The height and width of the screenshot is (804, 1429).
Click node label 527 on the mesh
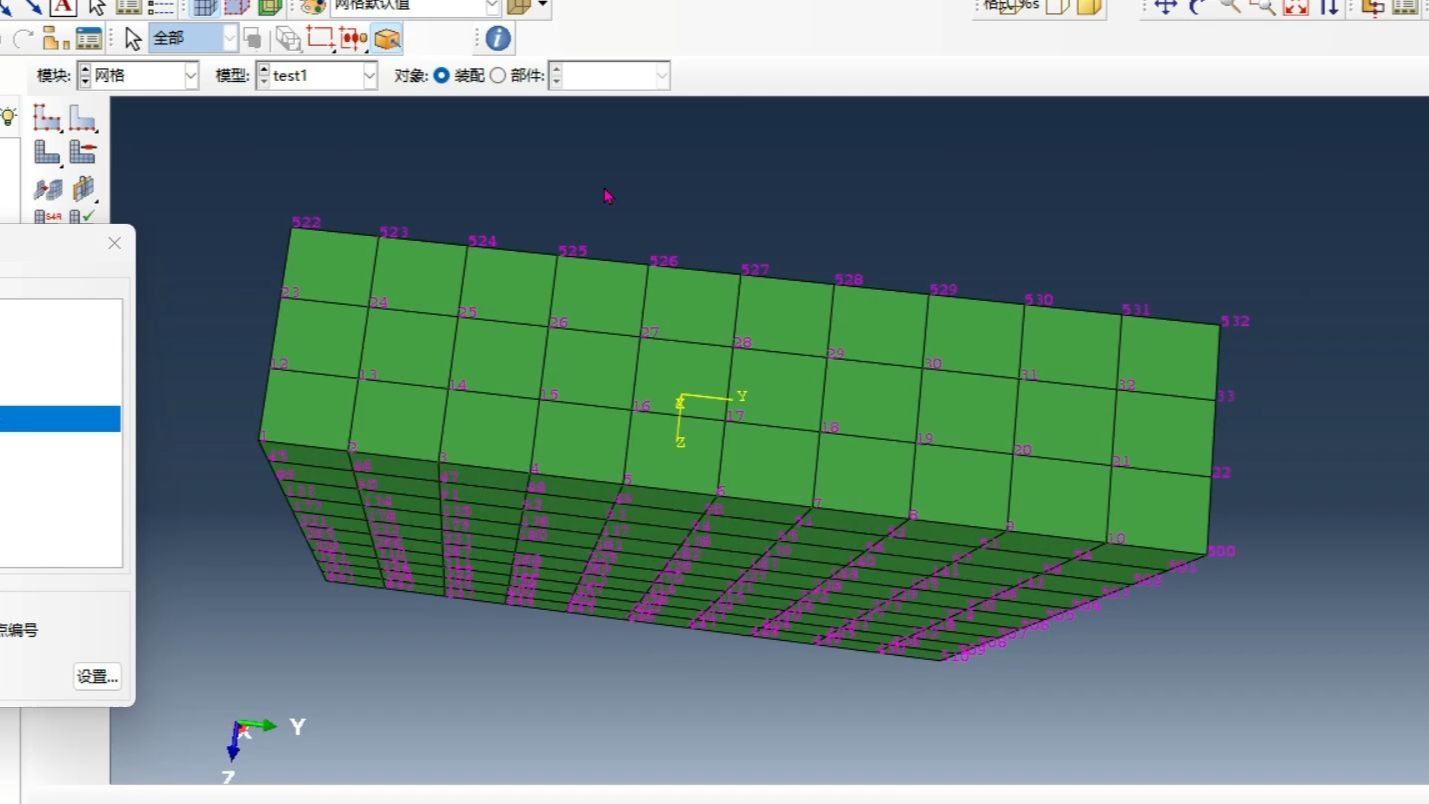click(x=755, y=270)
